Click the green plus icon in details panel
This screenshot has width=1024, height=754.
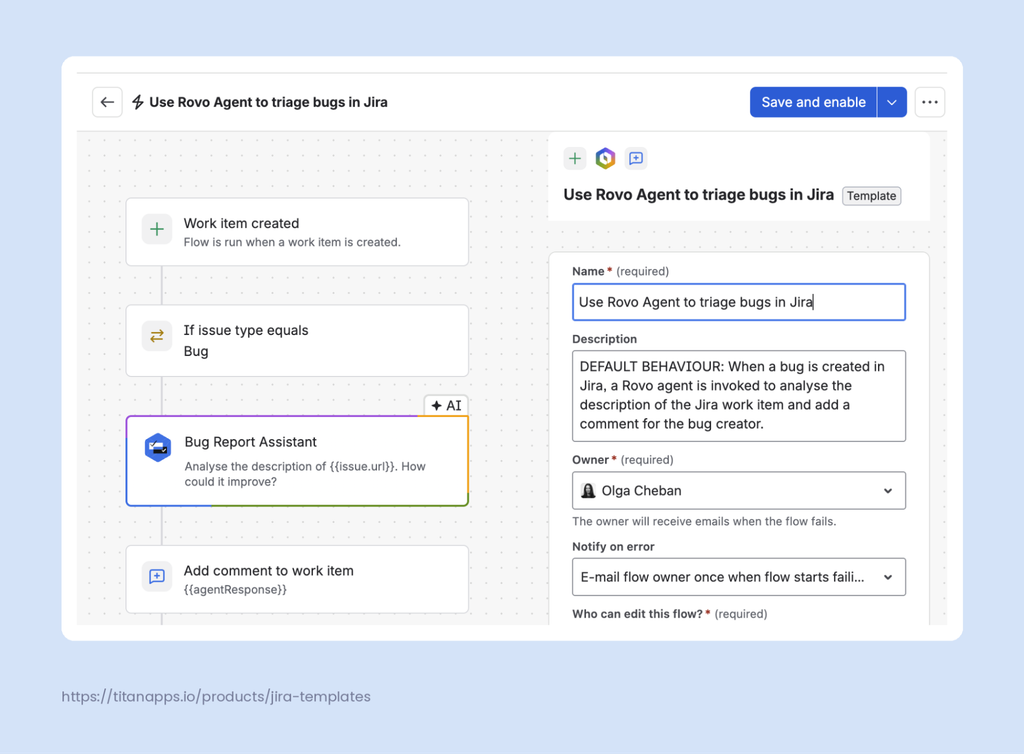point(575,158)
